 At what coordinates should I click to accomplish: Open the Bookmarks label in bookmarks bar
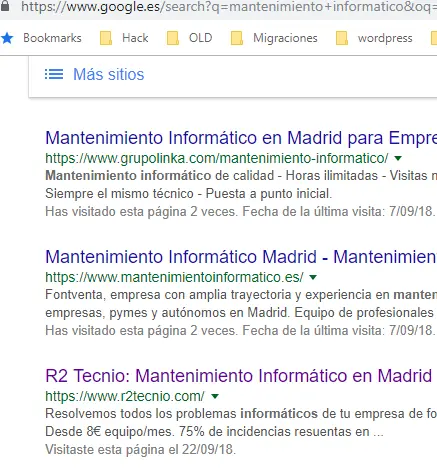click(x=52, y=38)
